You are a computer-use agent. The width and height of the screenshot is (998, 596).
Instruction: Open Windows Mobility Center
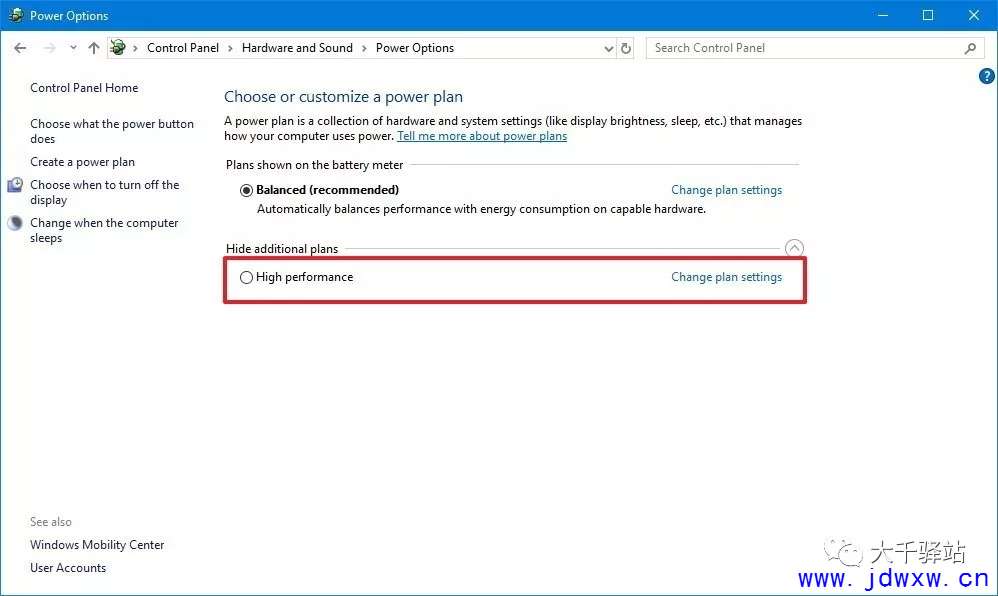97,545
